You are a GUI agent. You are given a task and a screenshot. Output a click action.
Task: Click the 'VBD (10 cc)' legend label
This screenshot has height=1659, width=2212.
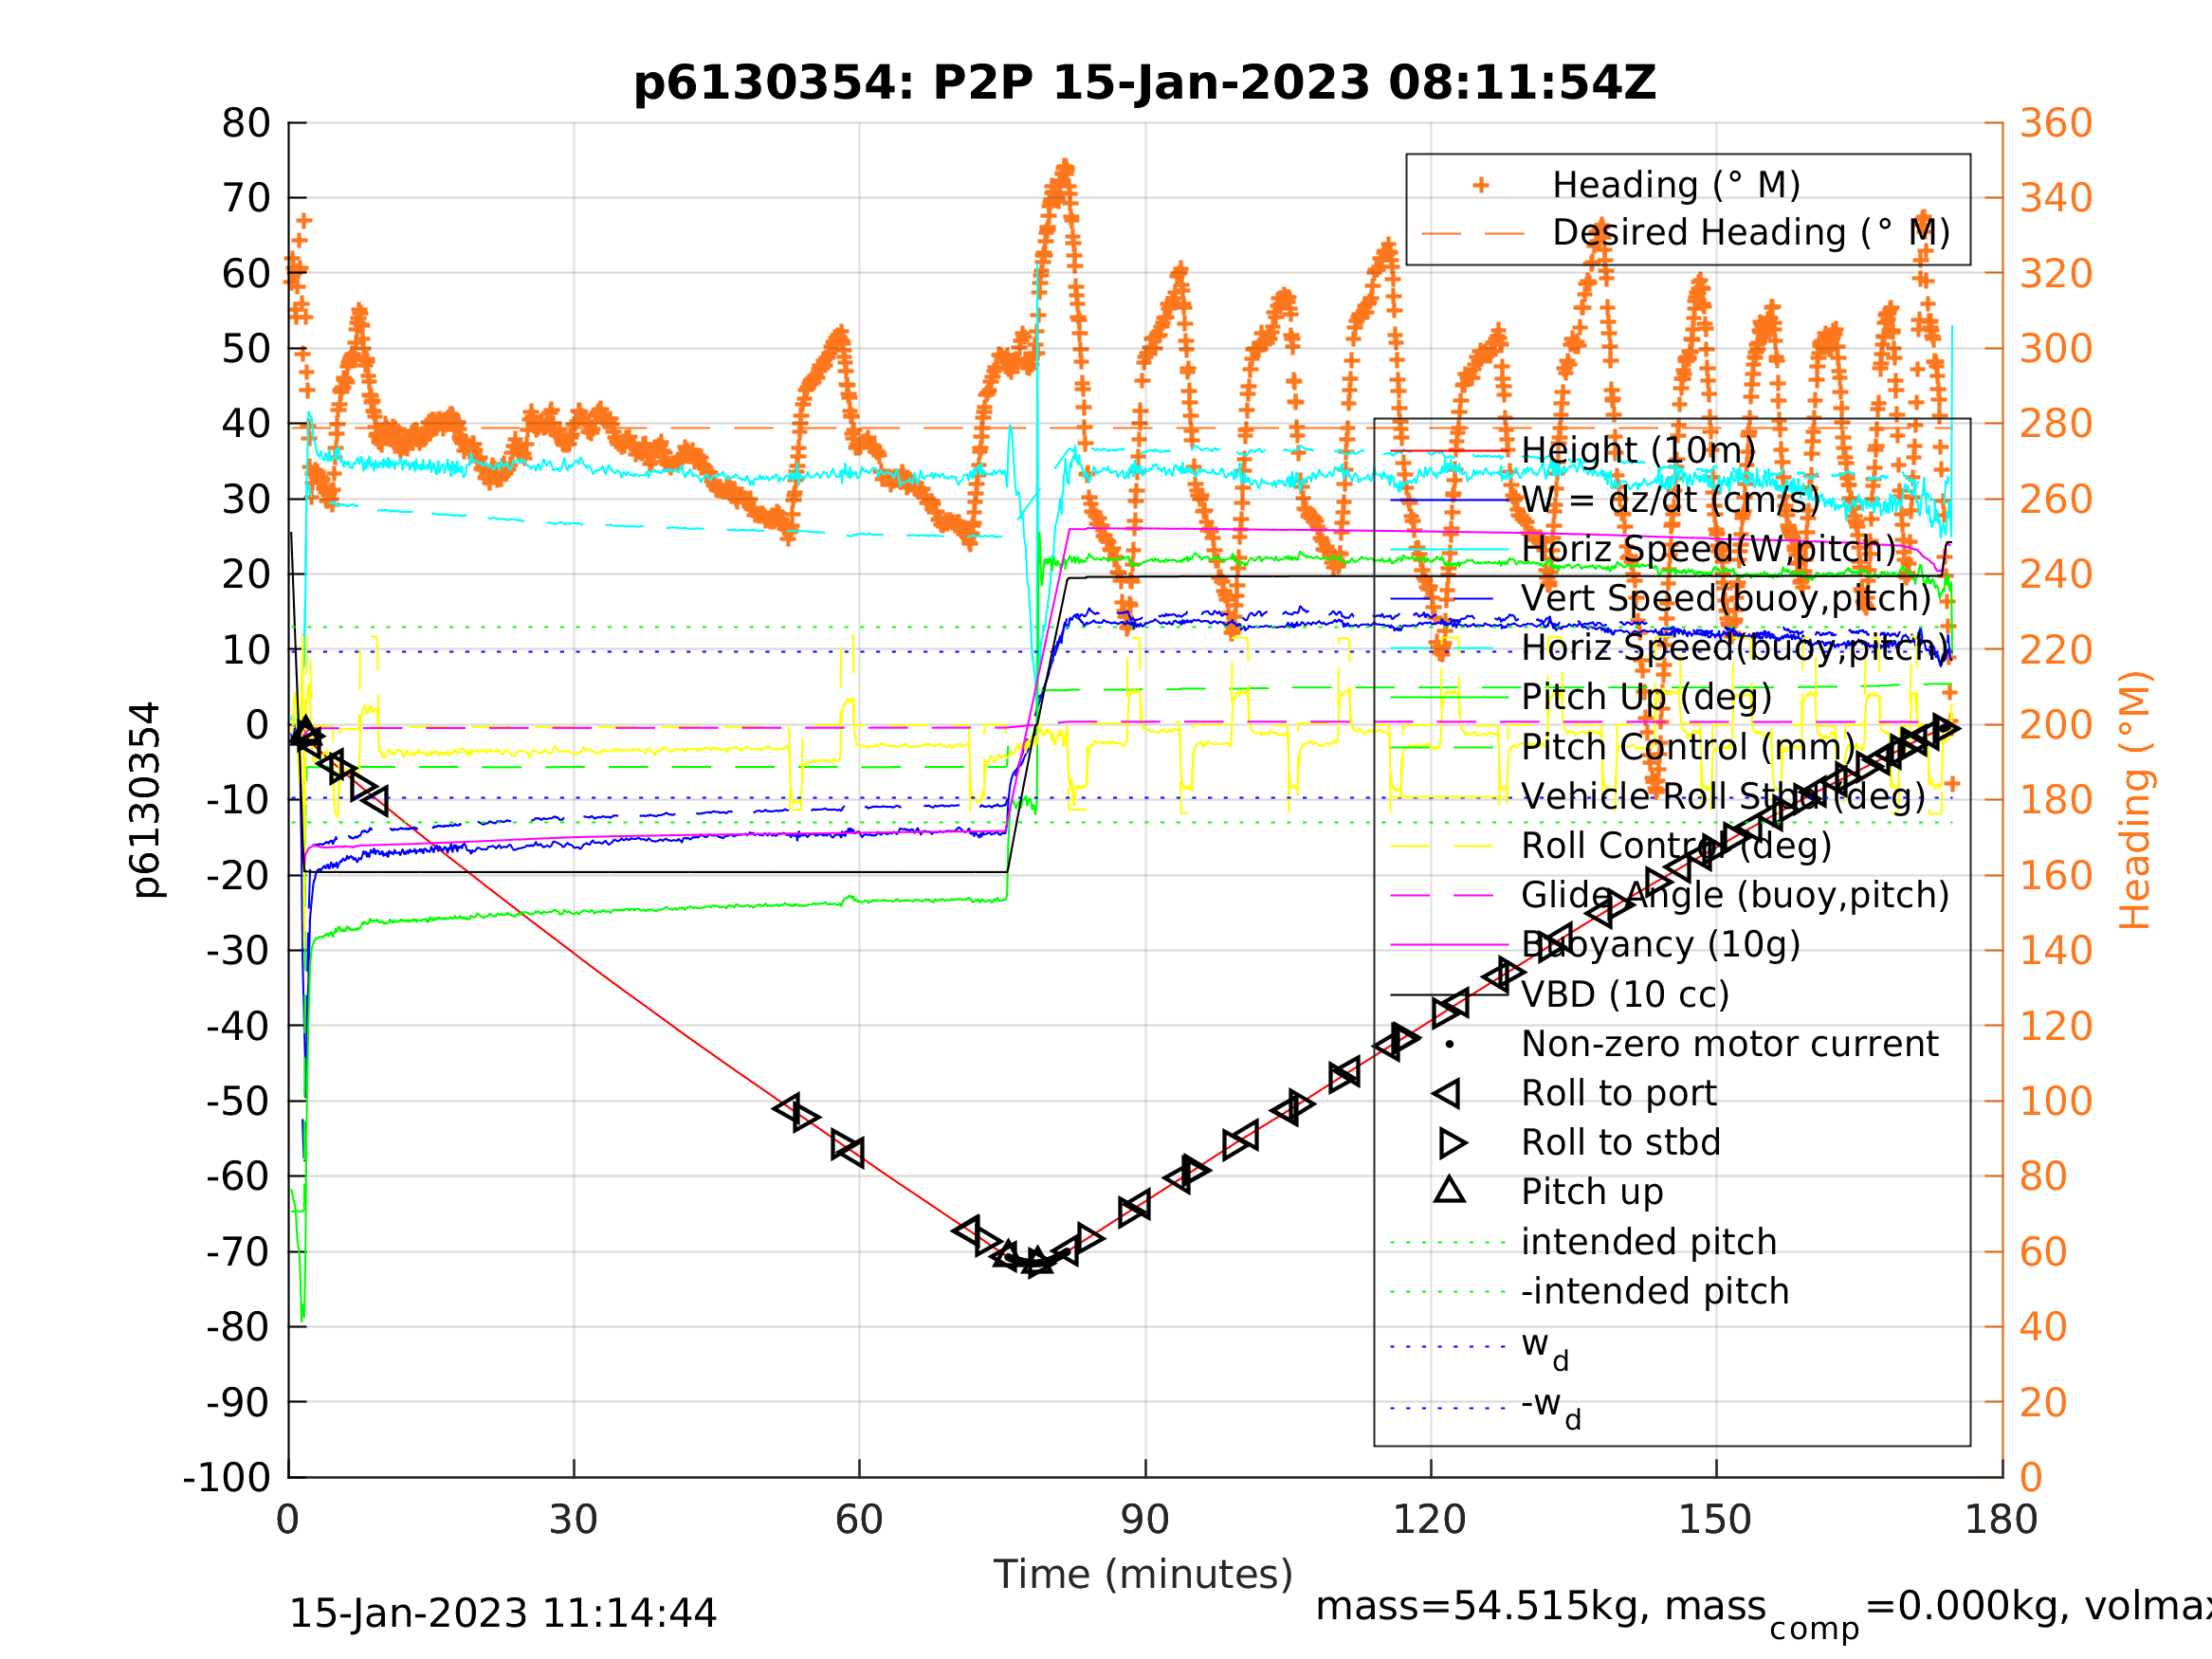coord(1624,994)
